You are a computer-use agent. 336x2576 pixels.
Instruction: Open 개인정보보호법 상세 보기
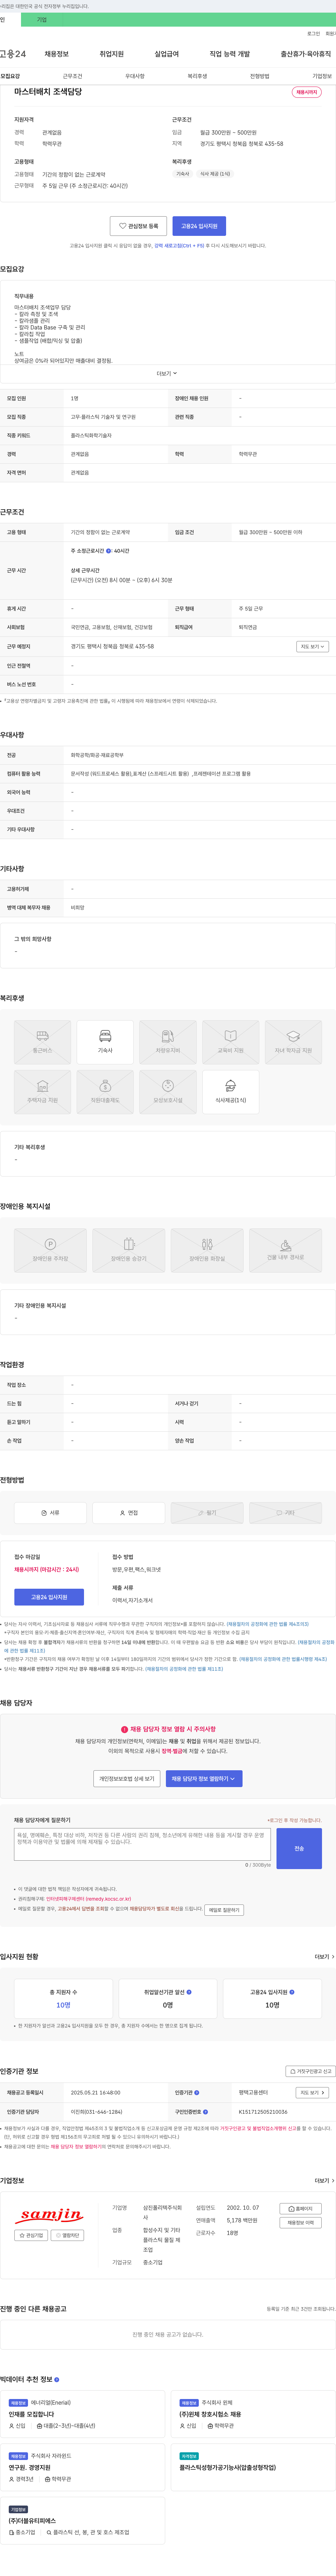pos(127,1779)
